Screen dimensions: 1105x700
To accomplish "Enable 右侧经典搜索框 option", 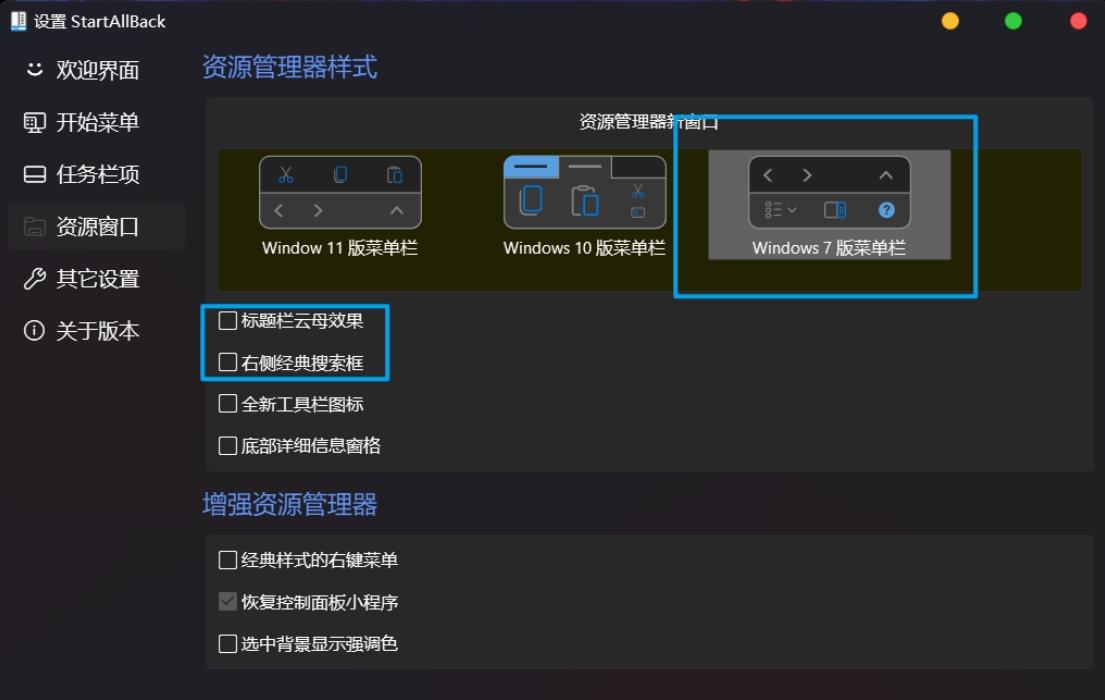I will [x=227, y=362].
